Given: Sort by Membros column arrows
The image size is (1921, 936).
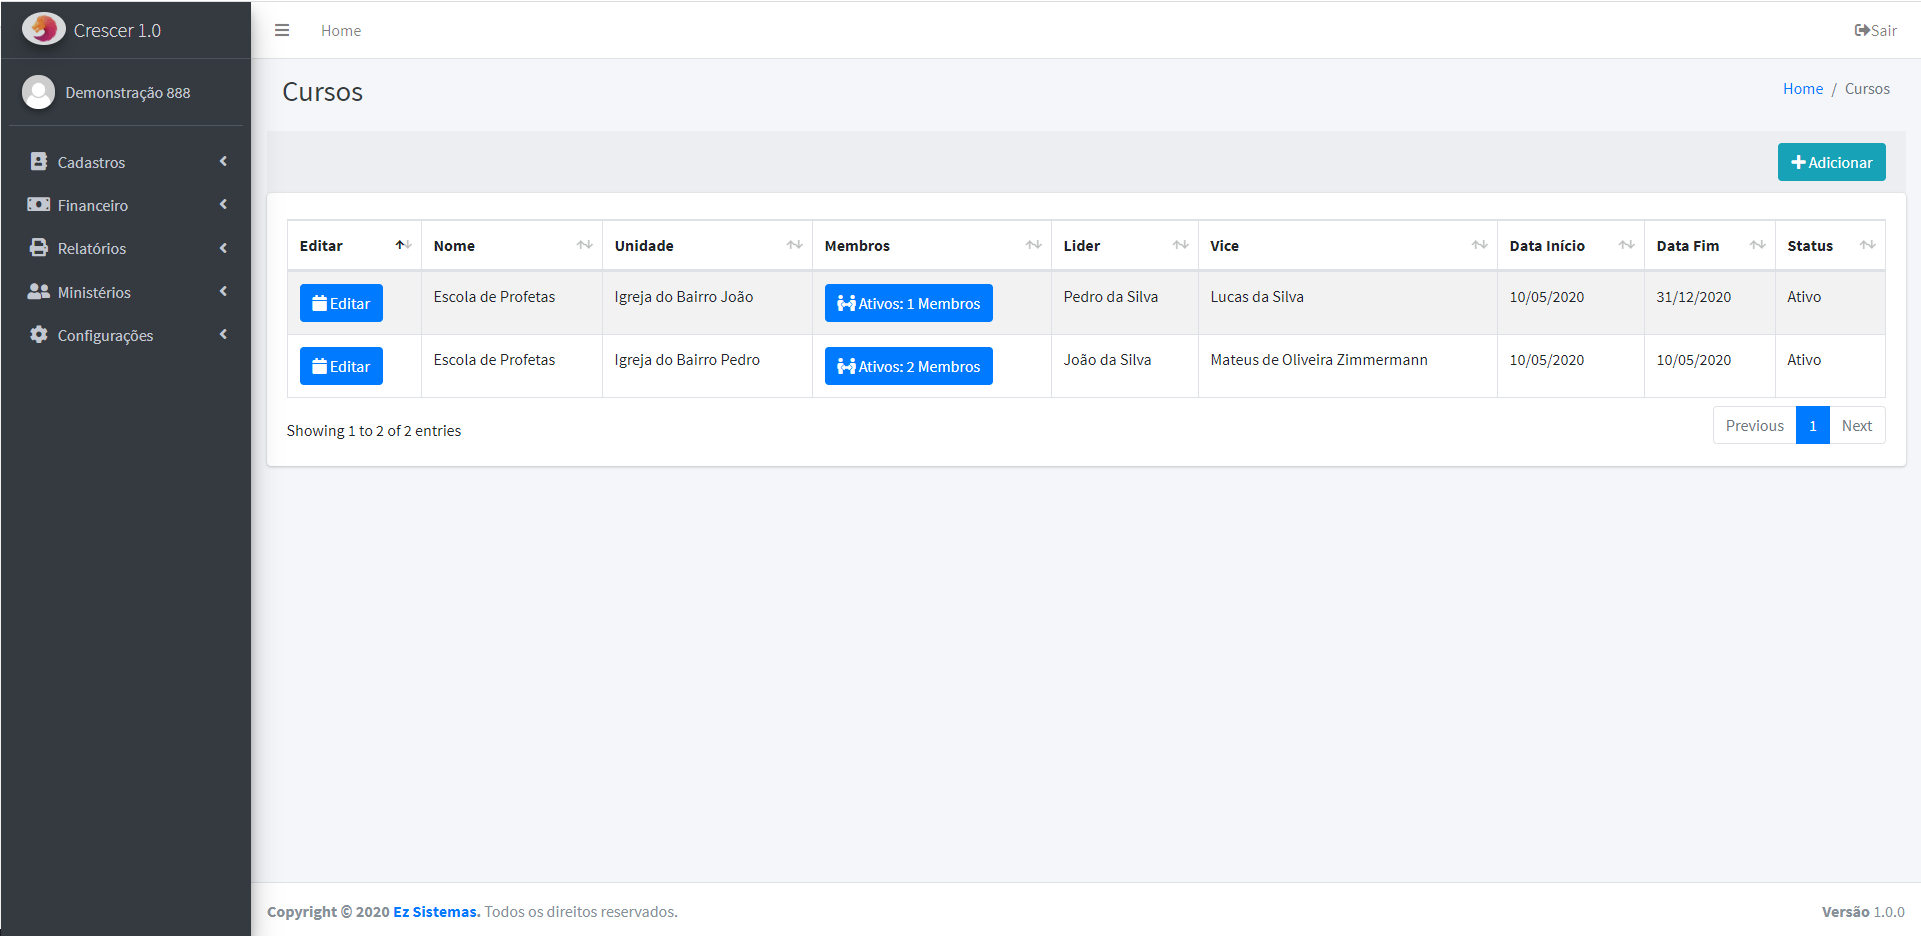Looking at the screenshot, I should 1033,246.
